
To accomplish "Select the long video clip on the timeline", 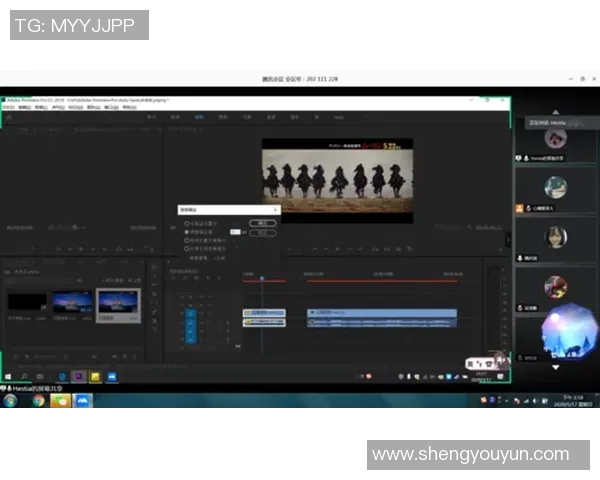I will click(x=382, y=313).
